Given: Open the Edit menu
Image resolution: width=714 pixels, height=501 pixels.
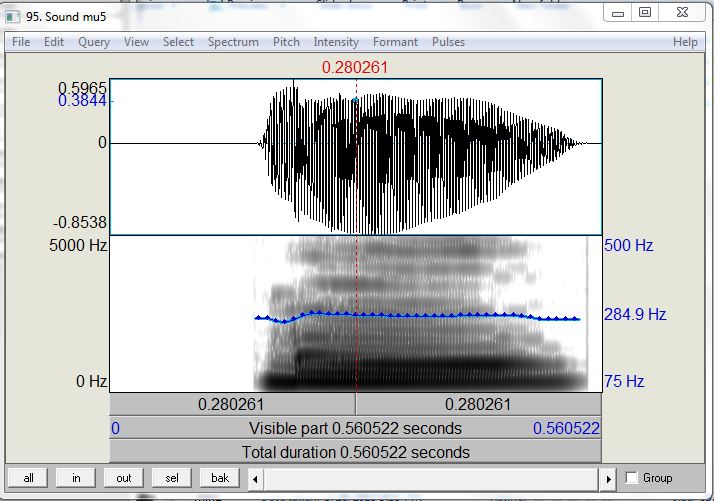Looking at the screenshot, I should pyautogui.click(x=54, y=42).
